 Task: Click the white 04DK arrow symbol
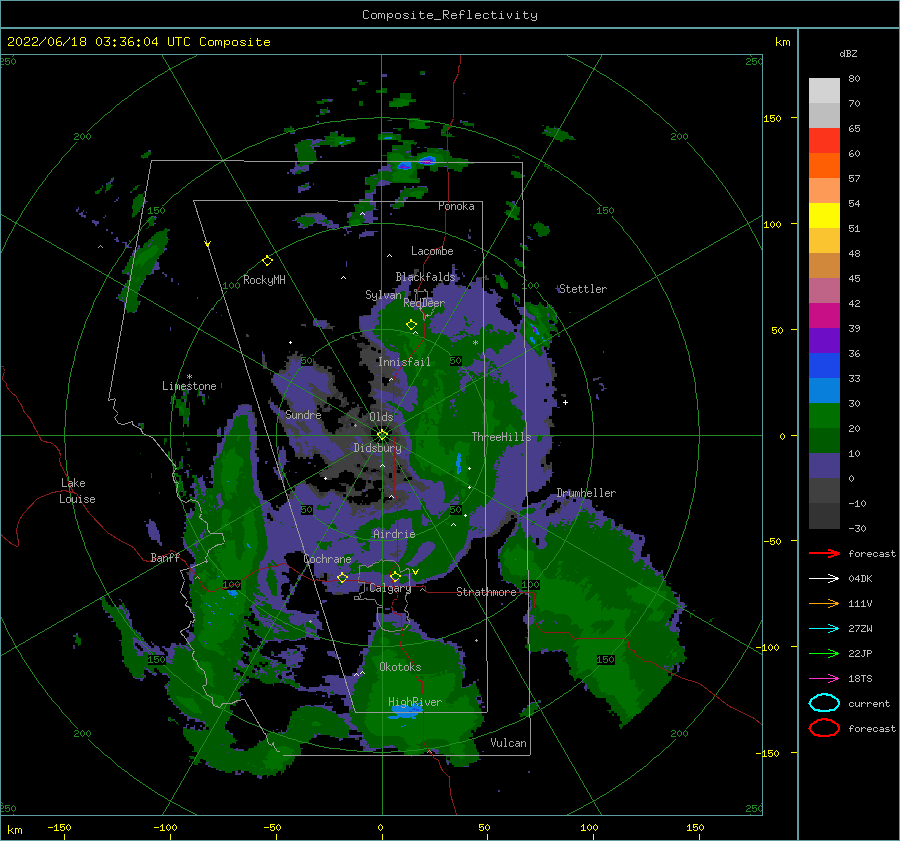[824, 578]
